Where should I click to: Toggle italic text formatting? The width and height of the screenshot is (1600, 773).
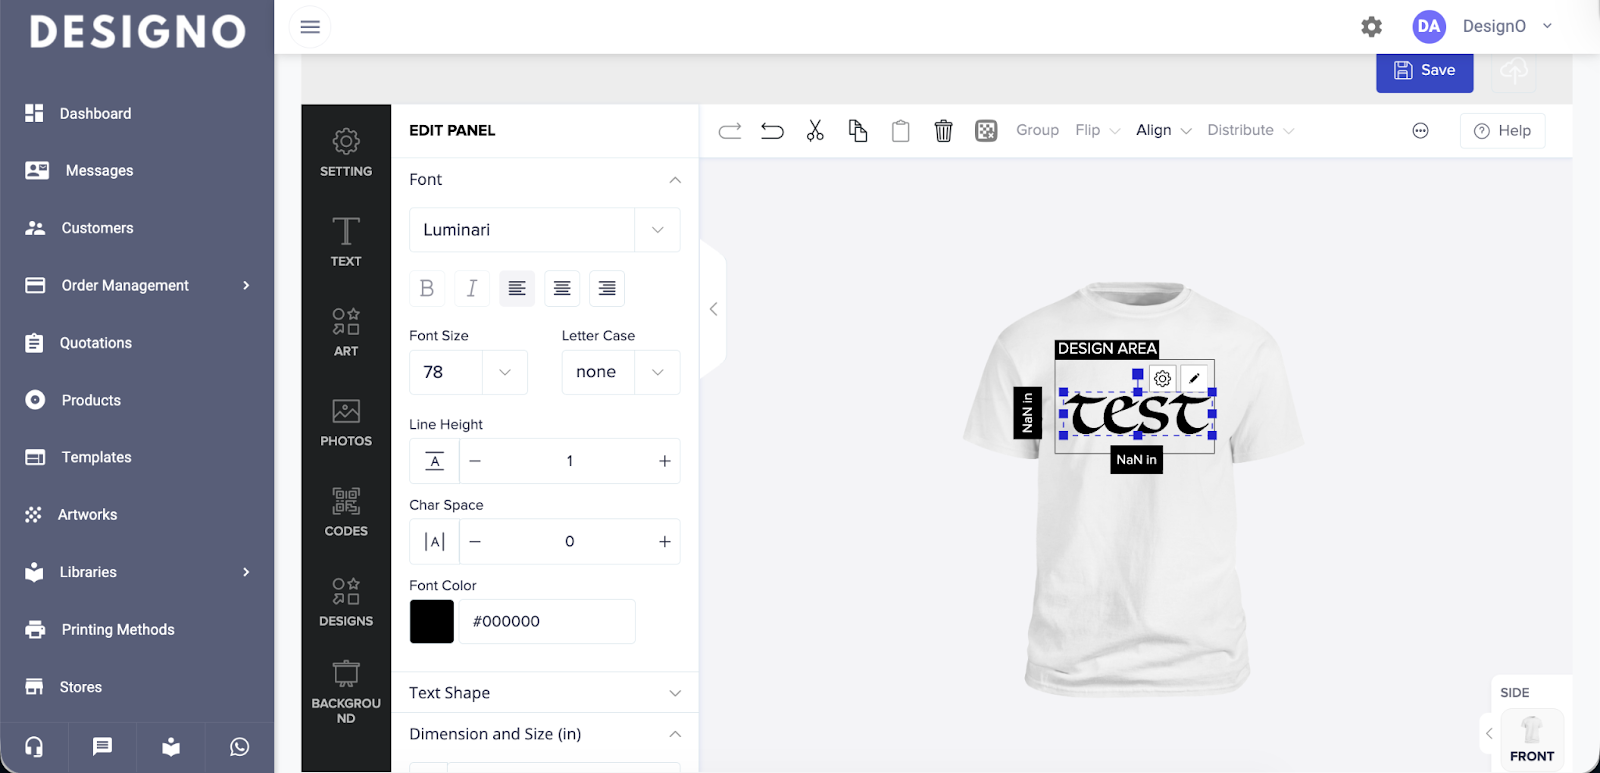(x=472, y=288)
